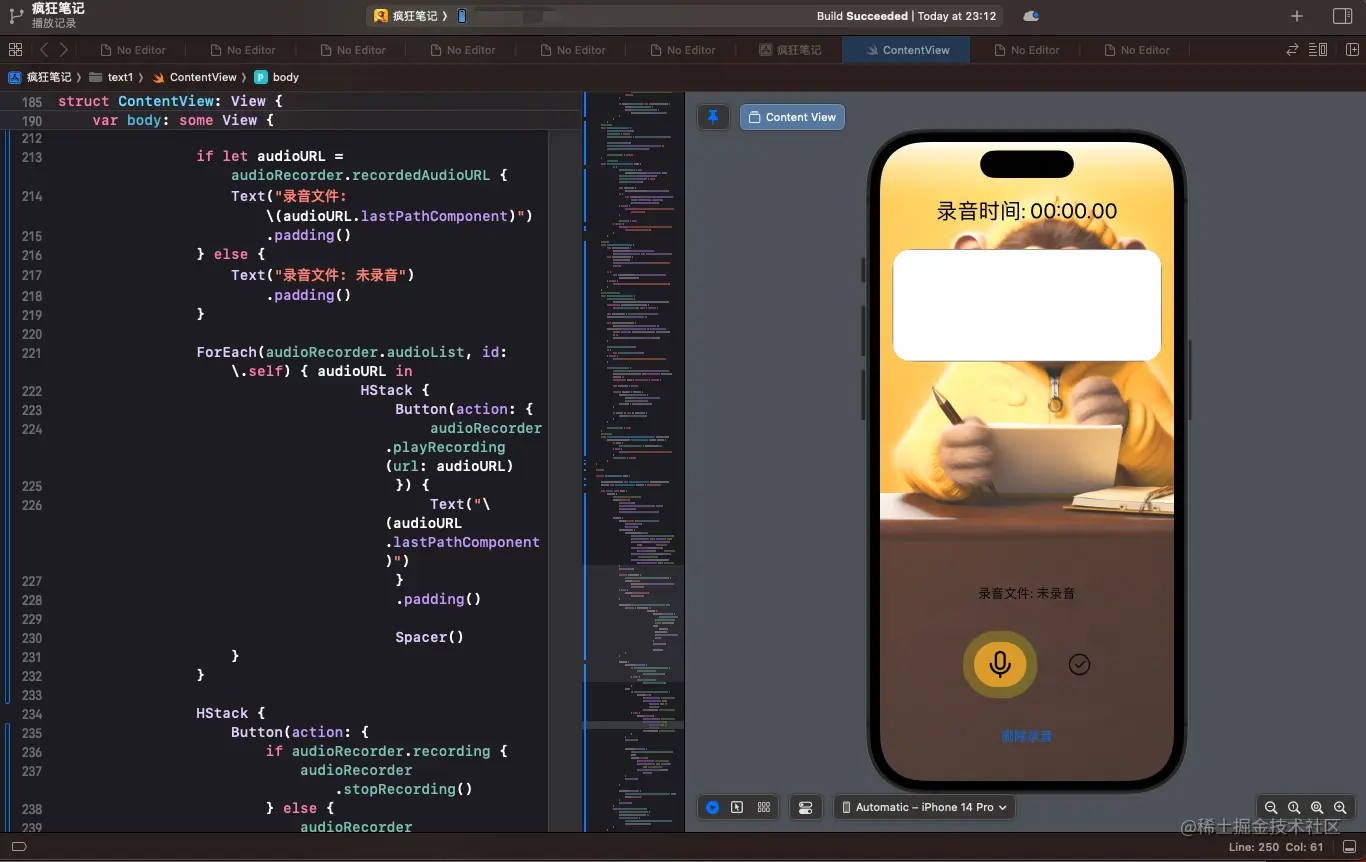
Task: Open the 疯狂笔记 scheme selector
Action: pos(410,16)
